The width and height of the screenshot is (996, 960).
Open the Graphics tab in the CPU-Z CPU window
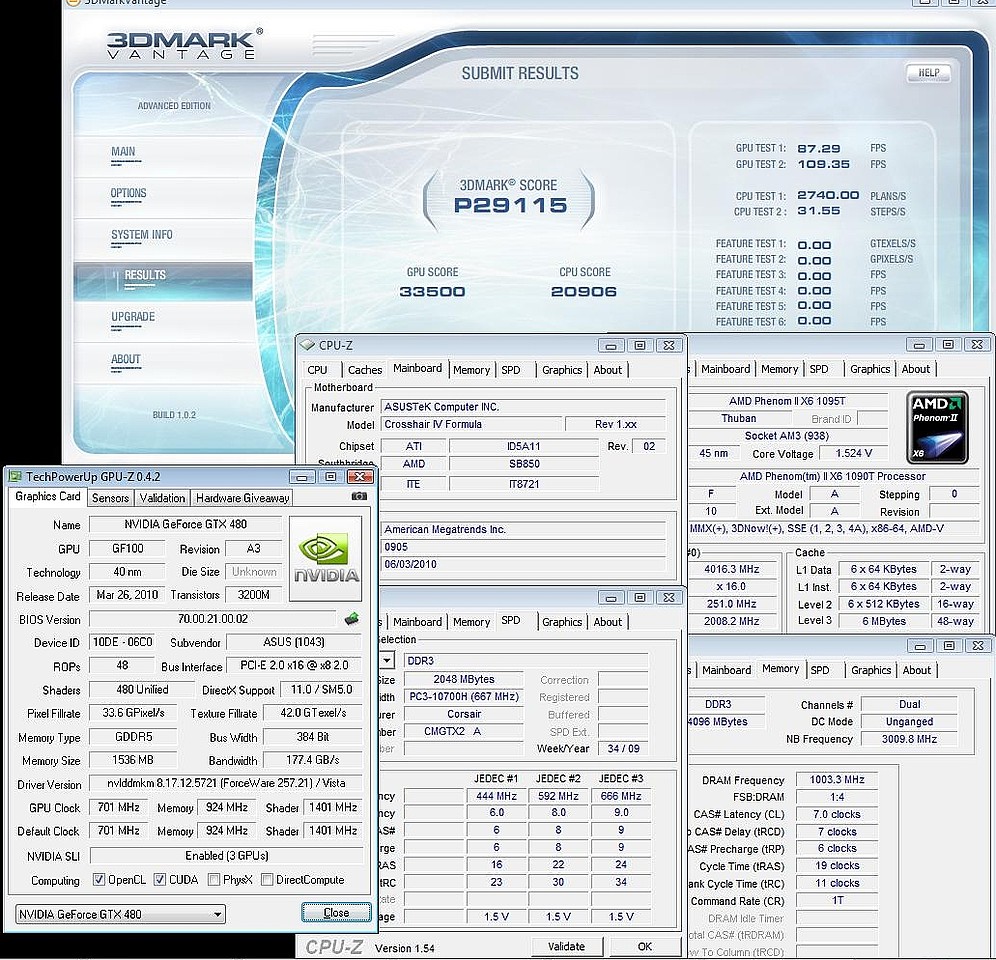(870, 369)
